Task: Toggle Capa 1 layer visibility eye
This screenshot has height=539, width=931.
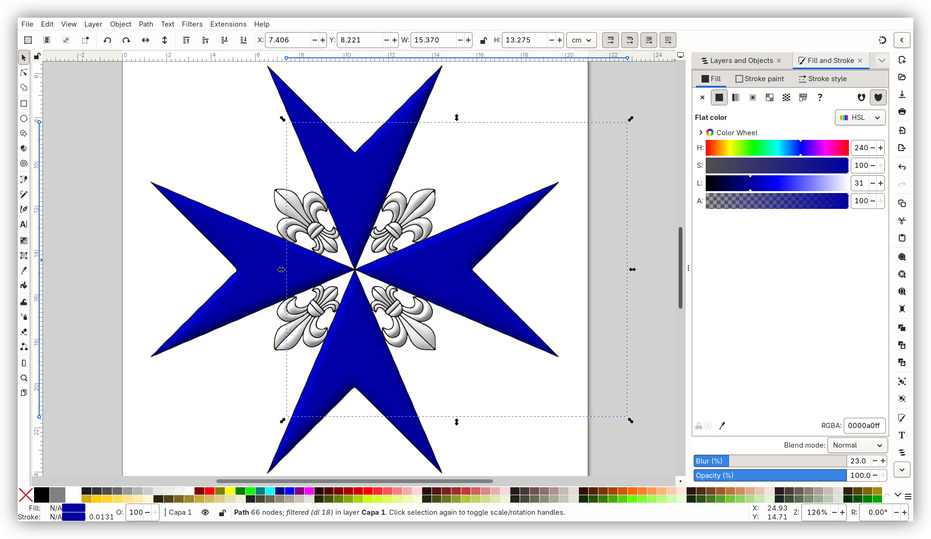Action: (x=205, y=512)
